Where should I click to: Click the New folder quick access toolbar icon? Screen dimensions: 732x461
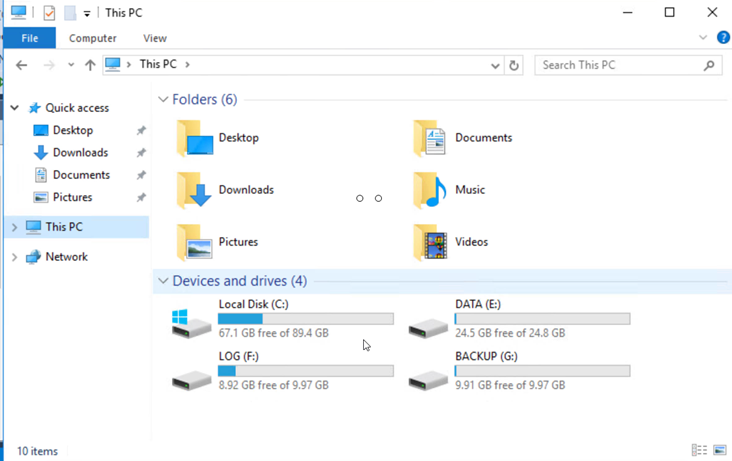coord(70,13)
